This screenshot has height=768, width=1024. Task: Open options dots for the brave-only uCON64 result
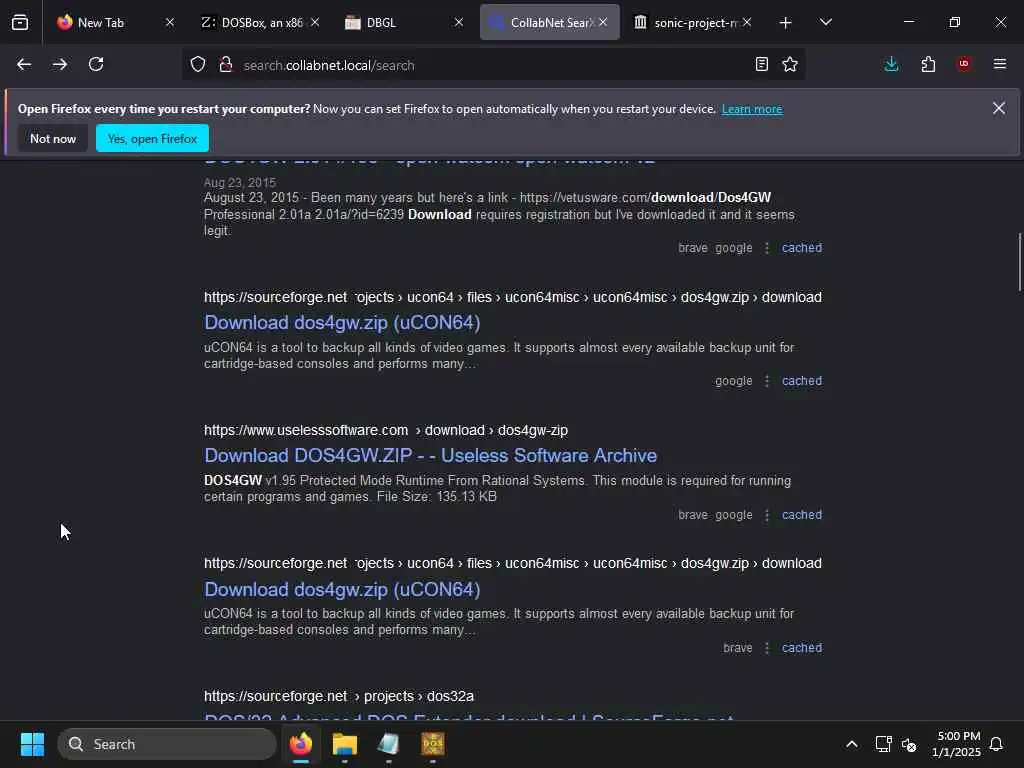pos(767,648)
